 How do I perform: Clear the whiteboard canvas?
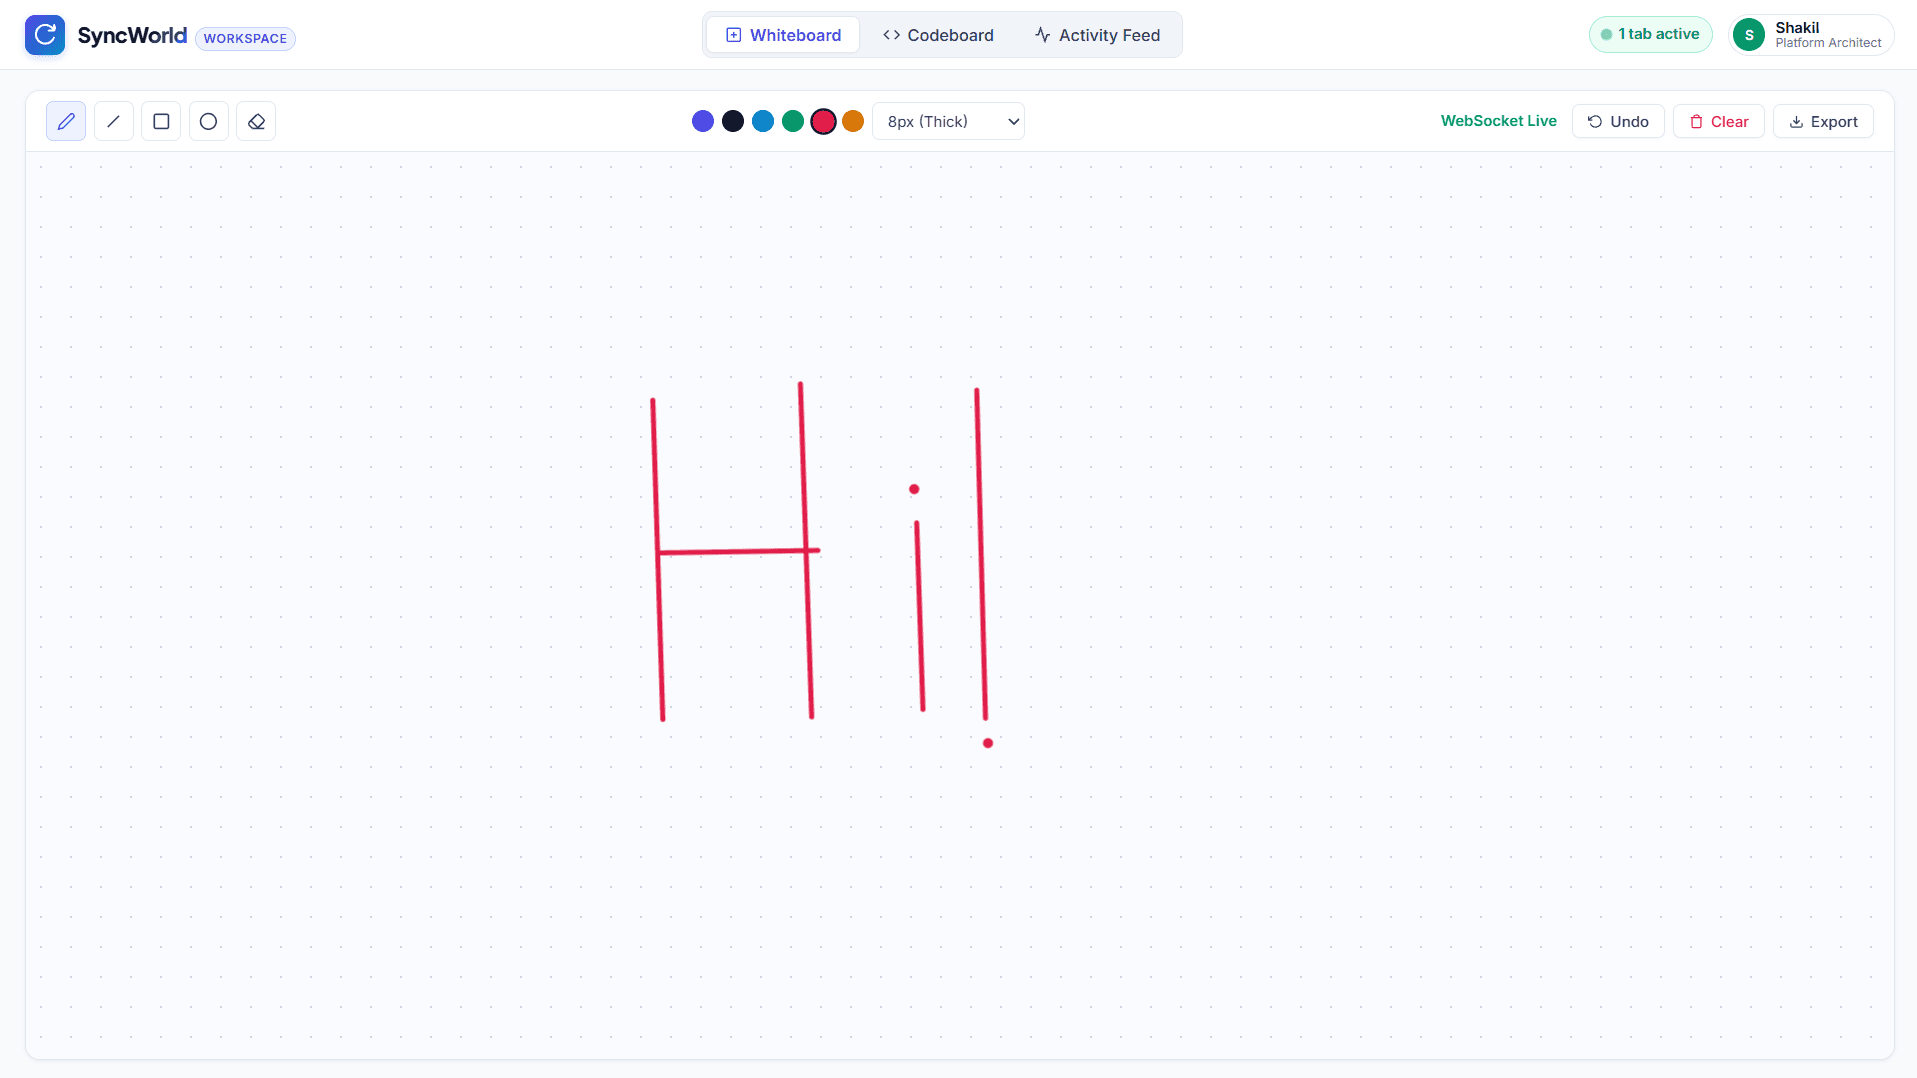[1719, 121]
